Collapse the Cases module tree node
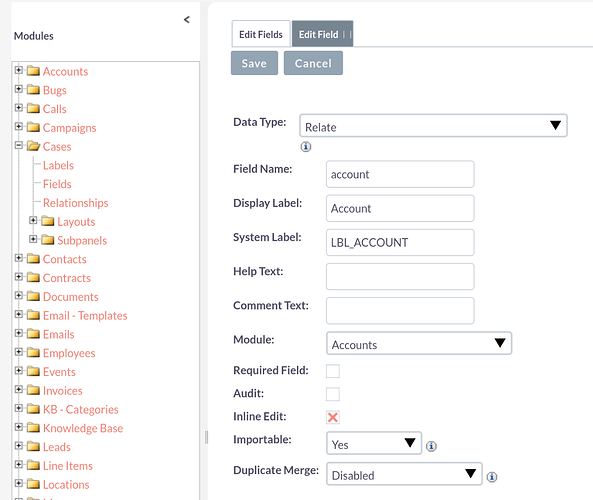The height and width of the screenshot is (500, 593). [19, 145]
